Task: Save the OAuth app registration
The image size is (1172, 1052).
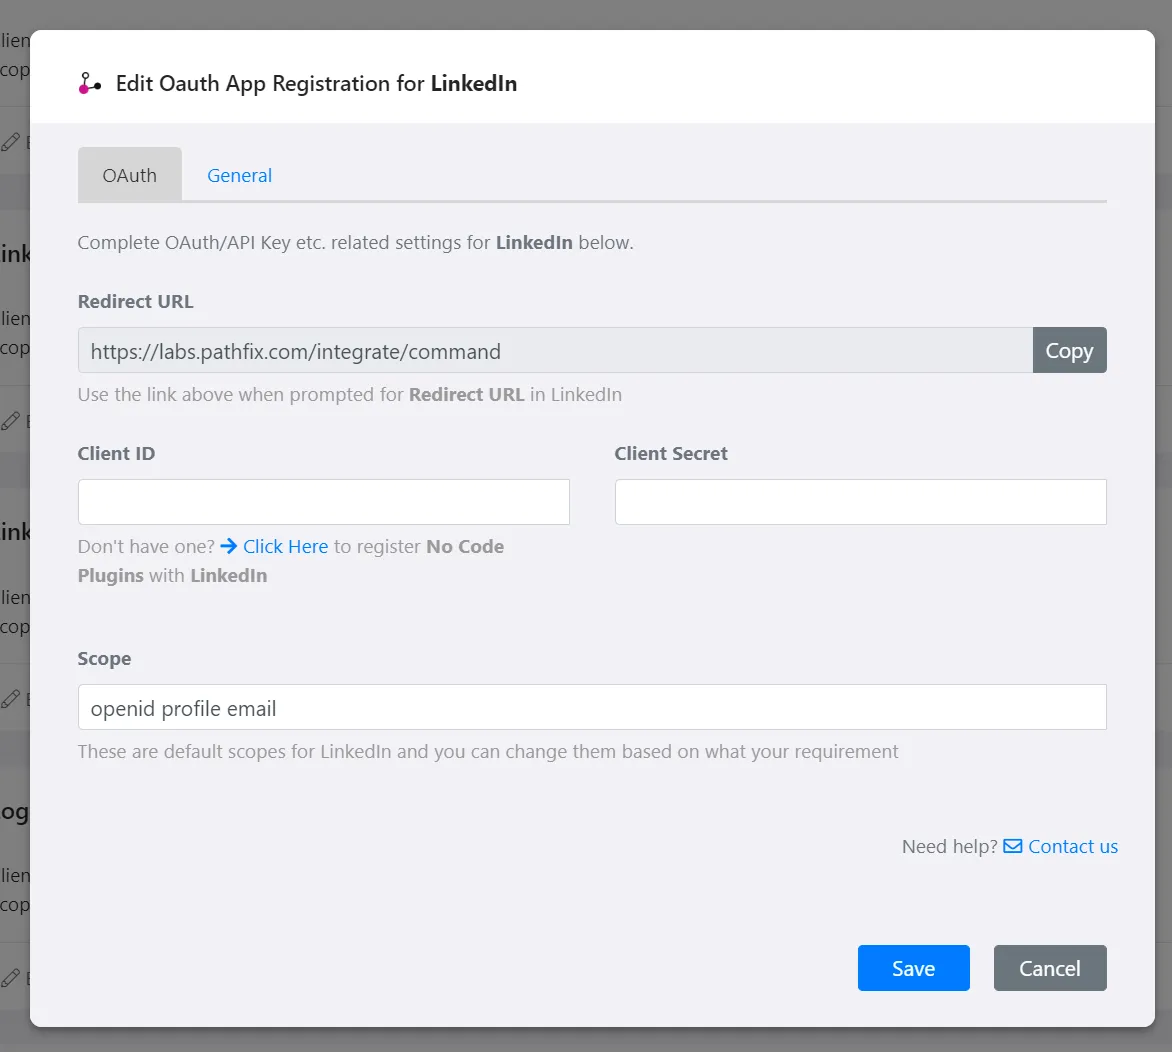Action: [913, 968]
